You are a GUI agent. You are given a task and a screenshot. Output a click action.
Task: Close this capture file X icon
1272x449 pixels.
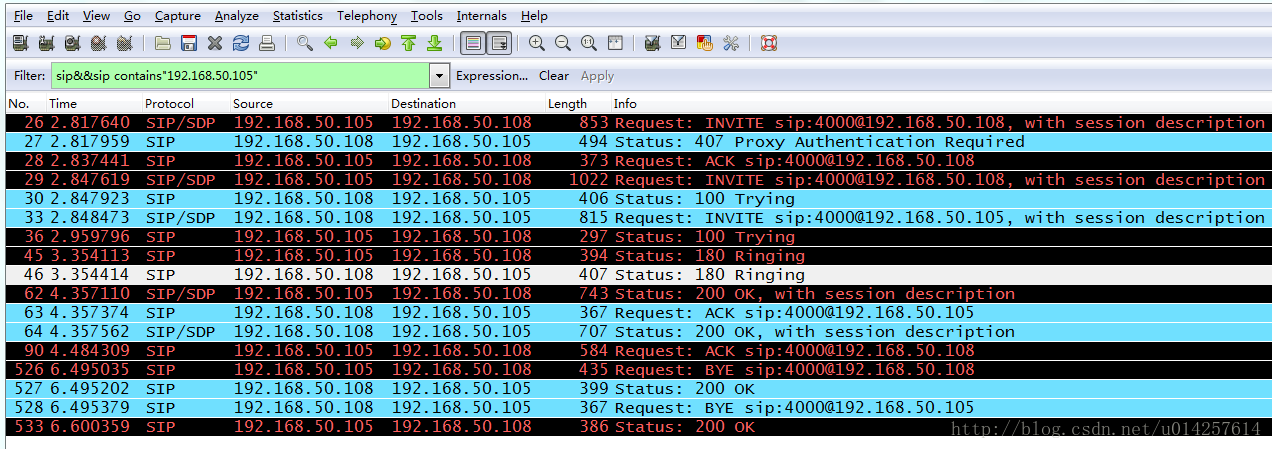[x=215, y=43]
